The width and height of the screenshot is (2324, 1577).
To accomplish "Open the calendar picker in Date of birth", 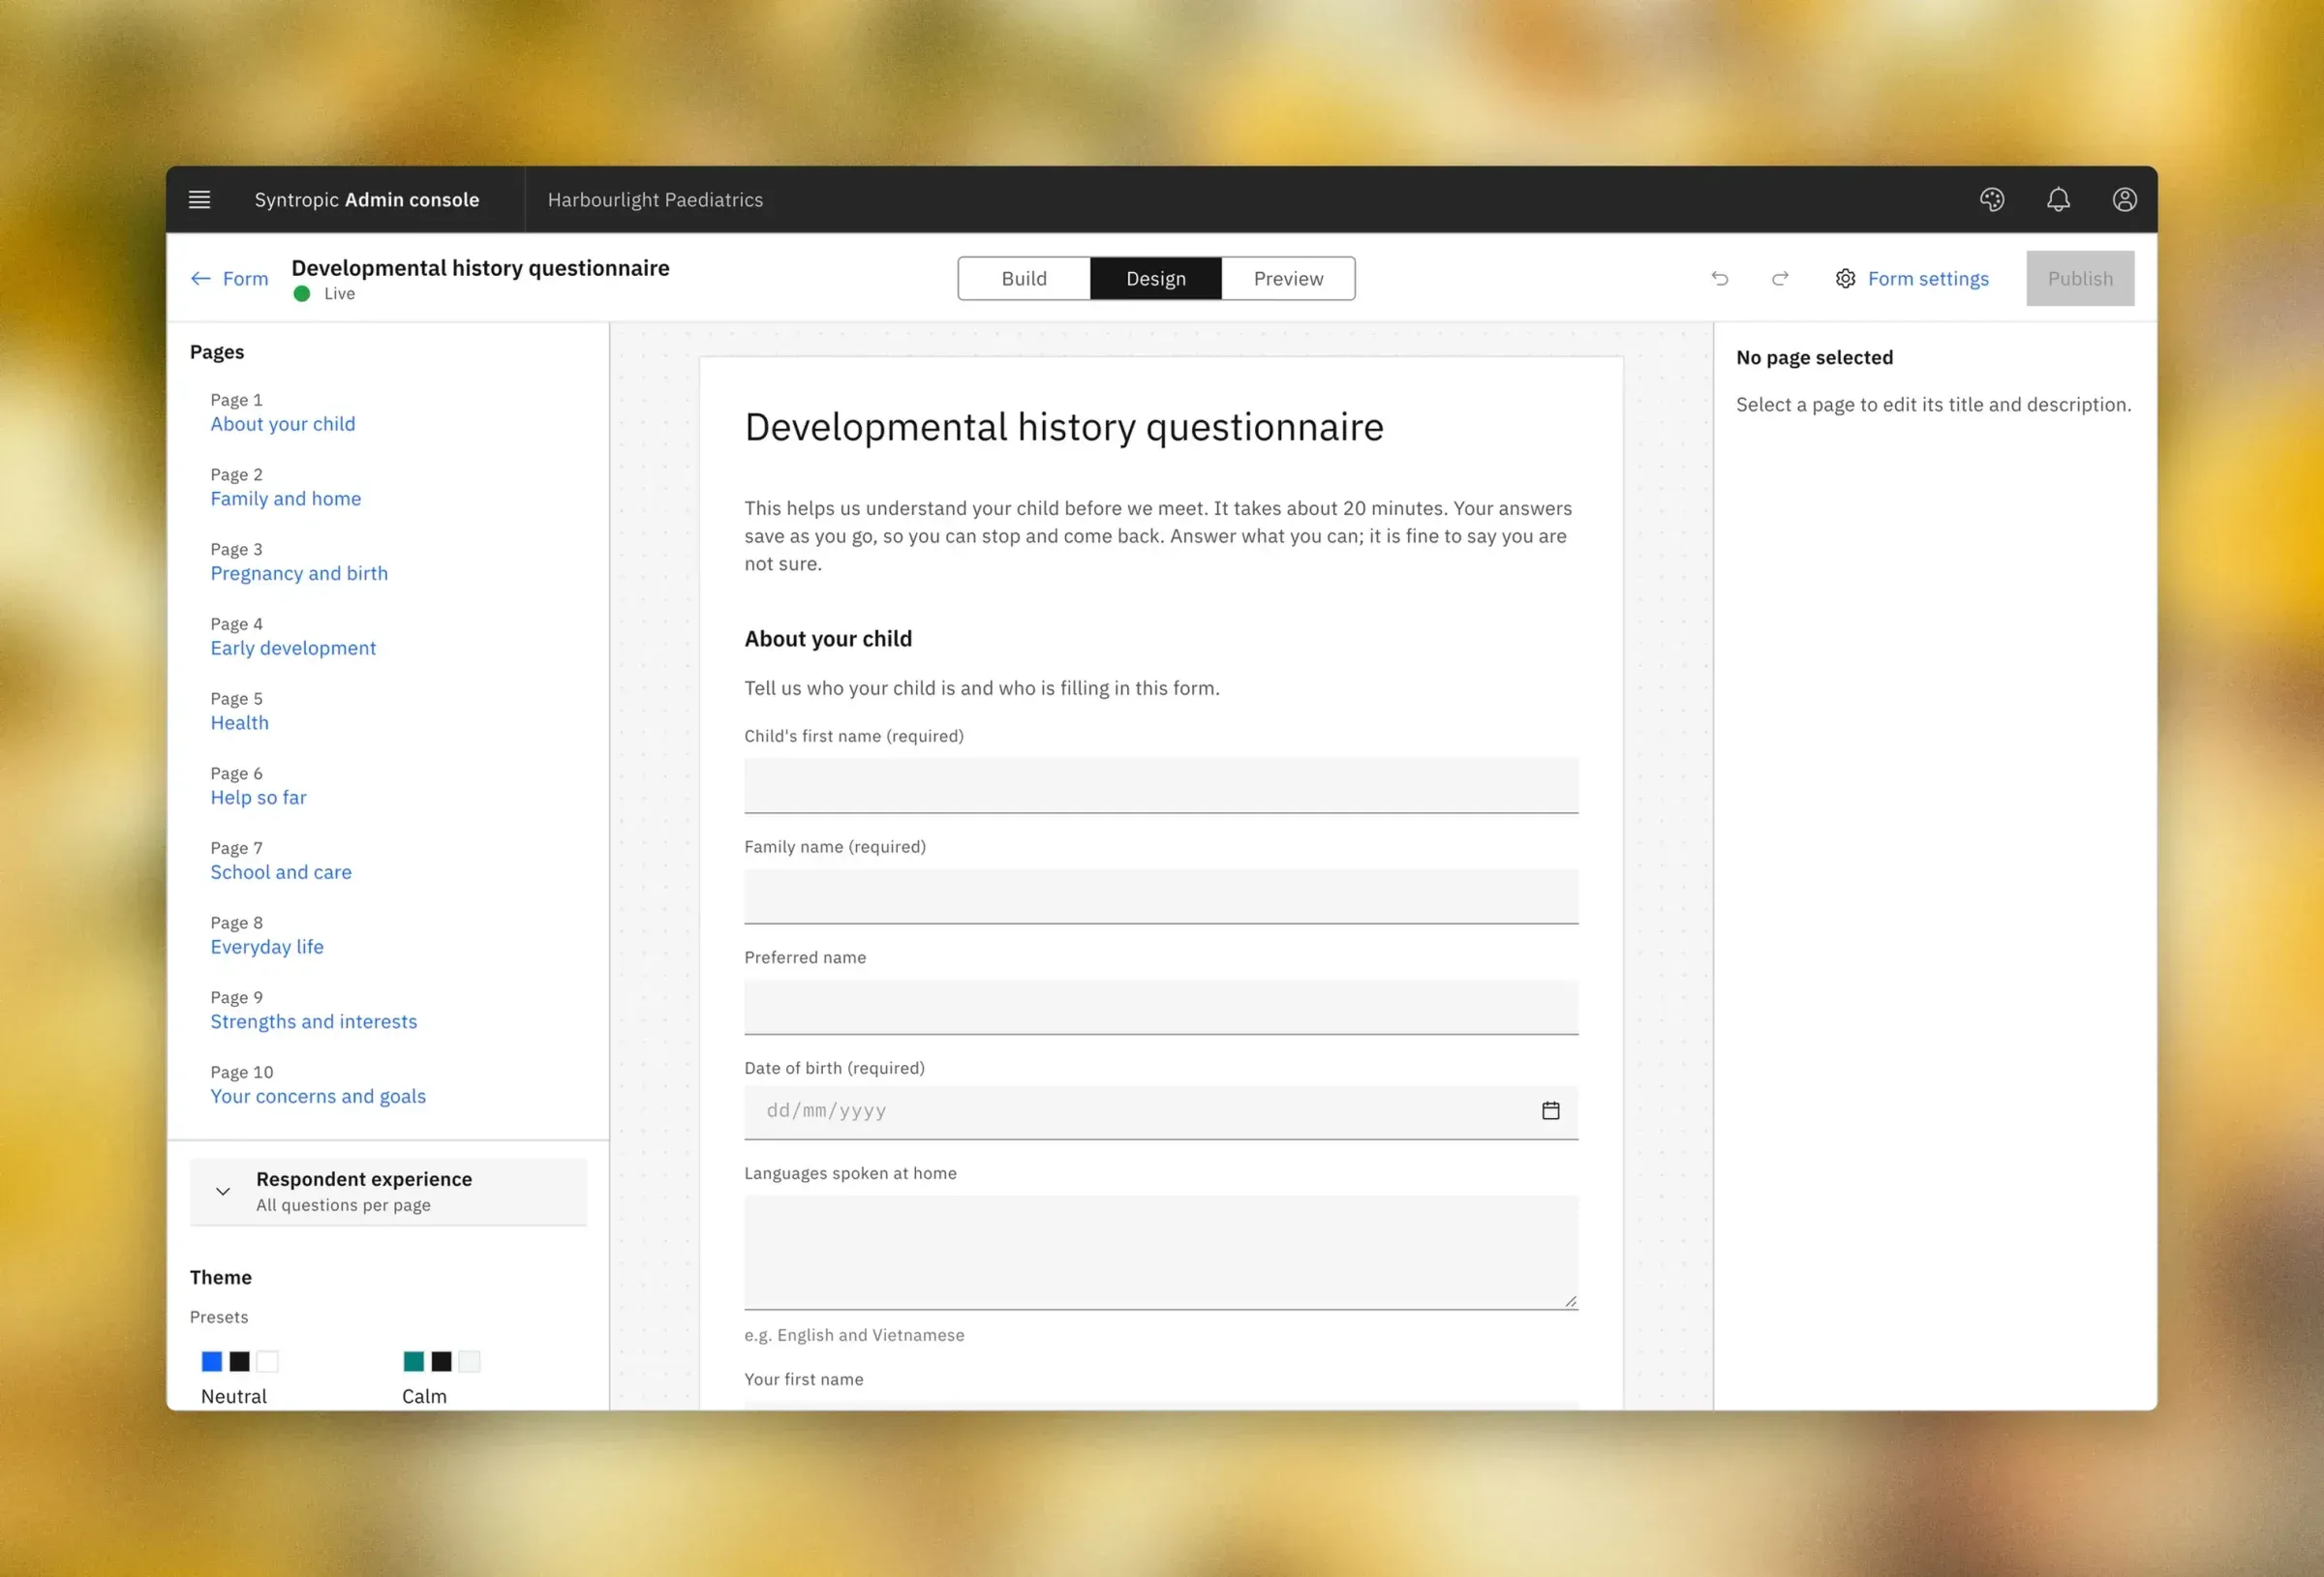I will point(1550,1110).
